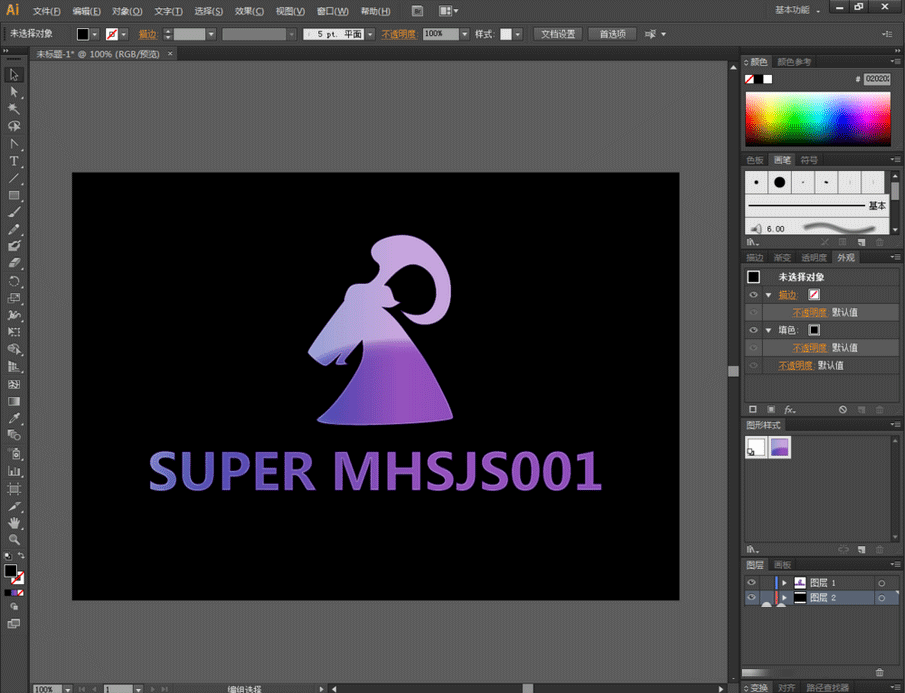Open the 效果(C) menu
Image resolution: width=905 pixels, height=693 pixels.
(249, 11)
